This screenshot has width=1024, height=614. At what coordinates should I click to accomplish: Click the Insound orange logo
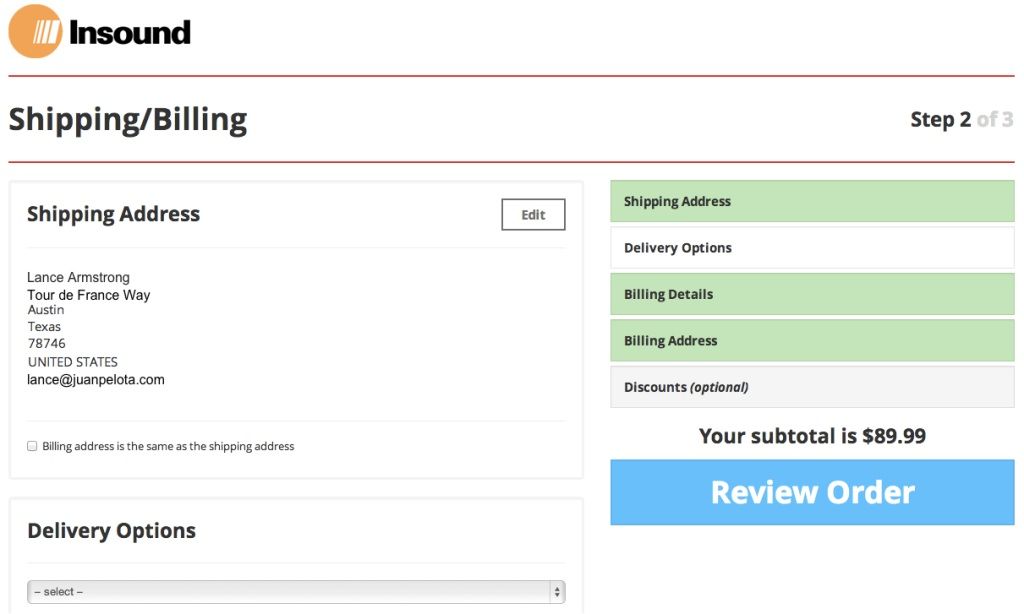(x=35, y=31)
